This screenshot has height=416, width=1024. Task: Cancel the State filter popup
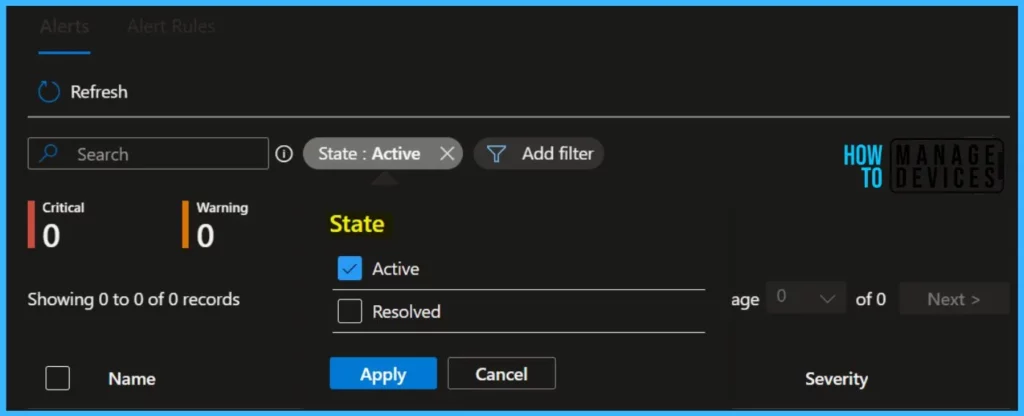pyautogui.click(x=502, y=374)
